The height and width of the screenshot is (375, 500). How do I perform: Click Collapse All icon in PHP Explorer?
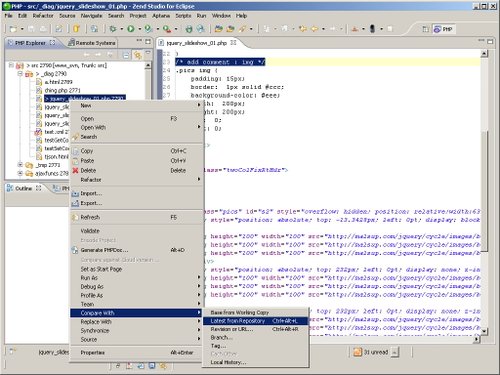(x=126, y=55)
